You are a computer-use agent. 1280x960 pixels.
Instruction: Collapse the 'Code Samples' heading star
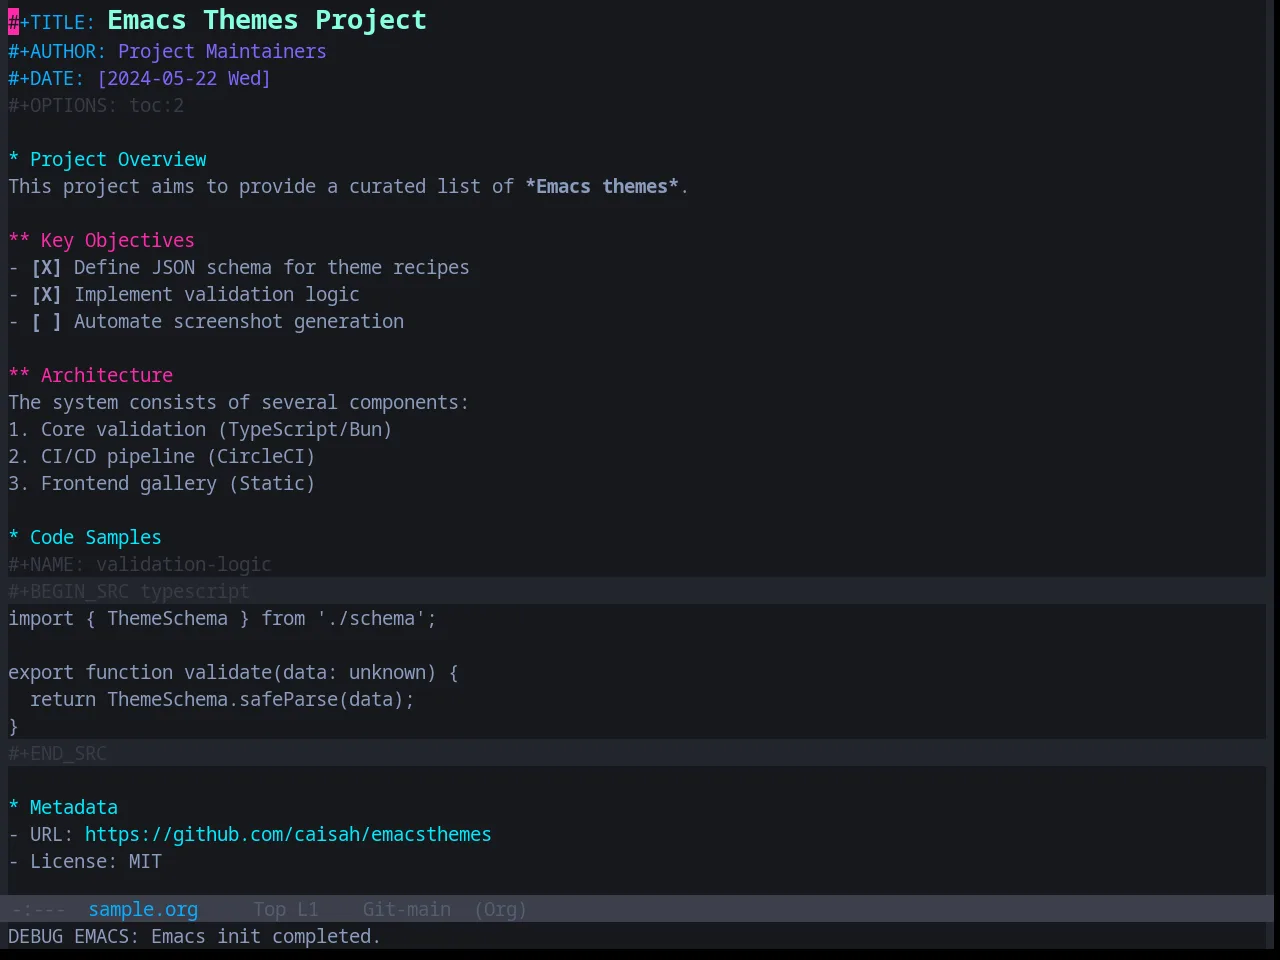[x=14, y=537]
